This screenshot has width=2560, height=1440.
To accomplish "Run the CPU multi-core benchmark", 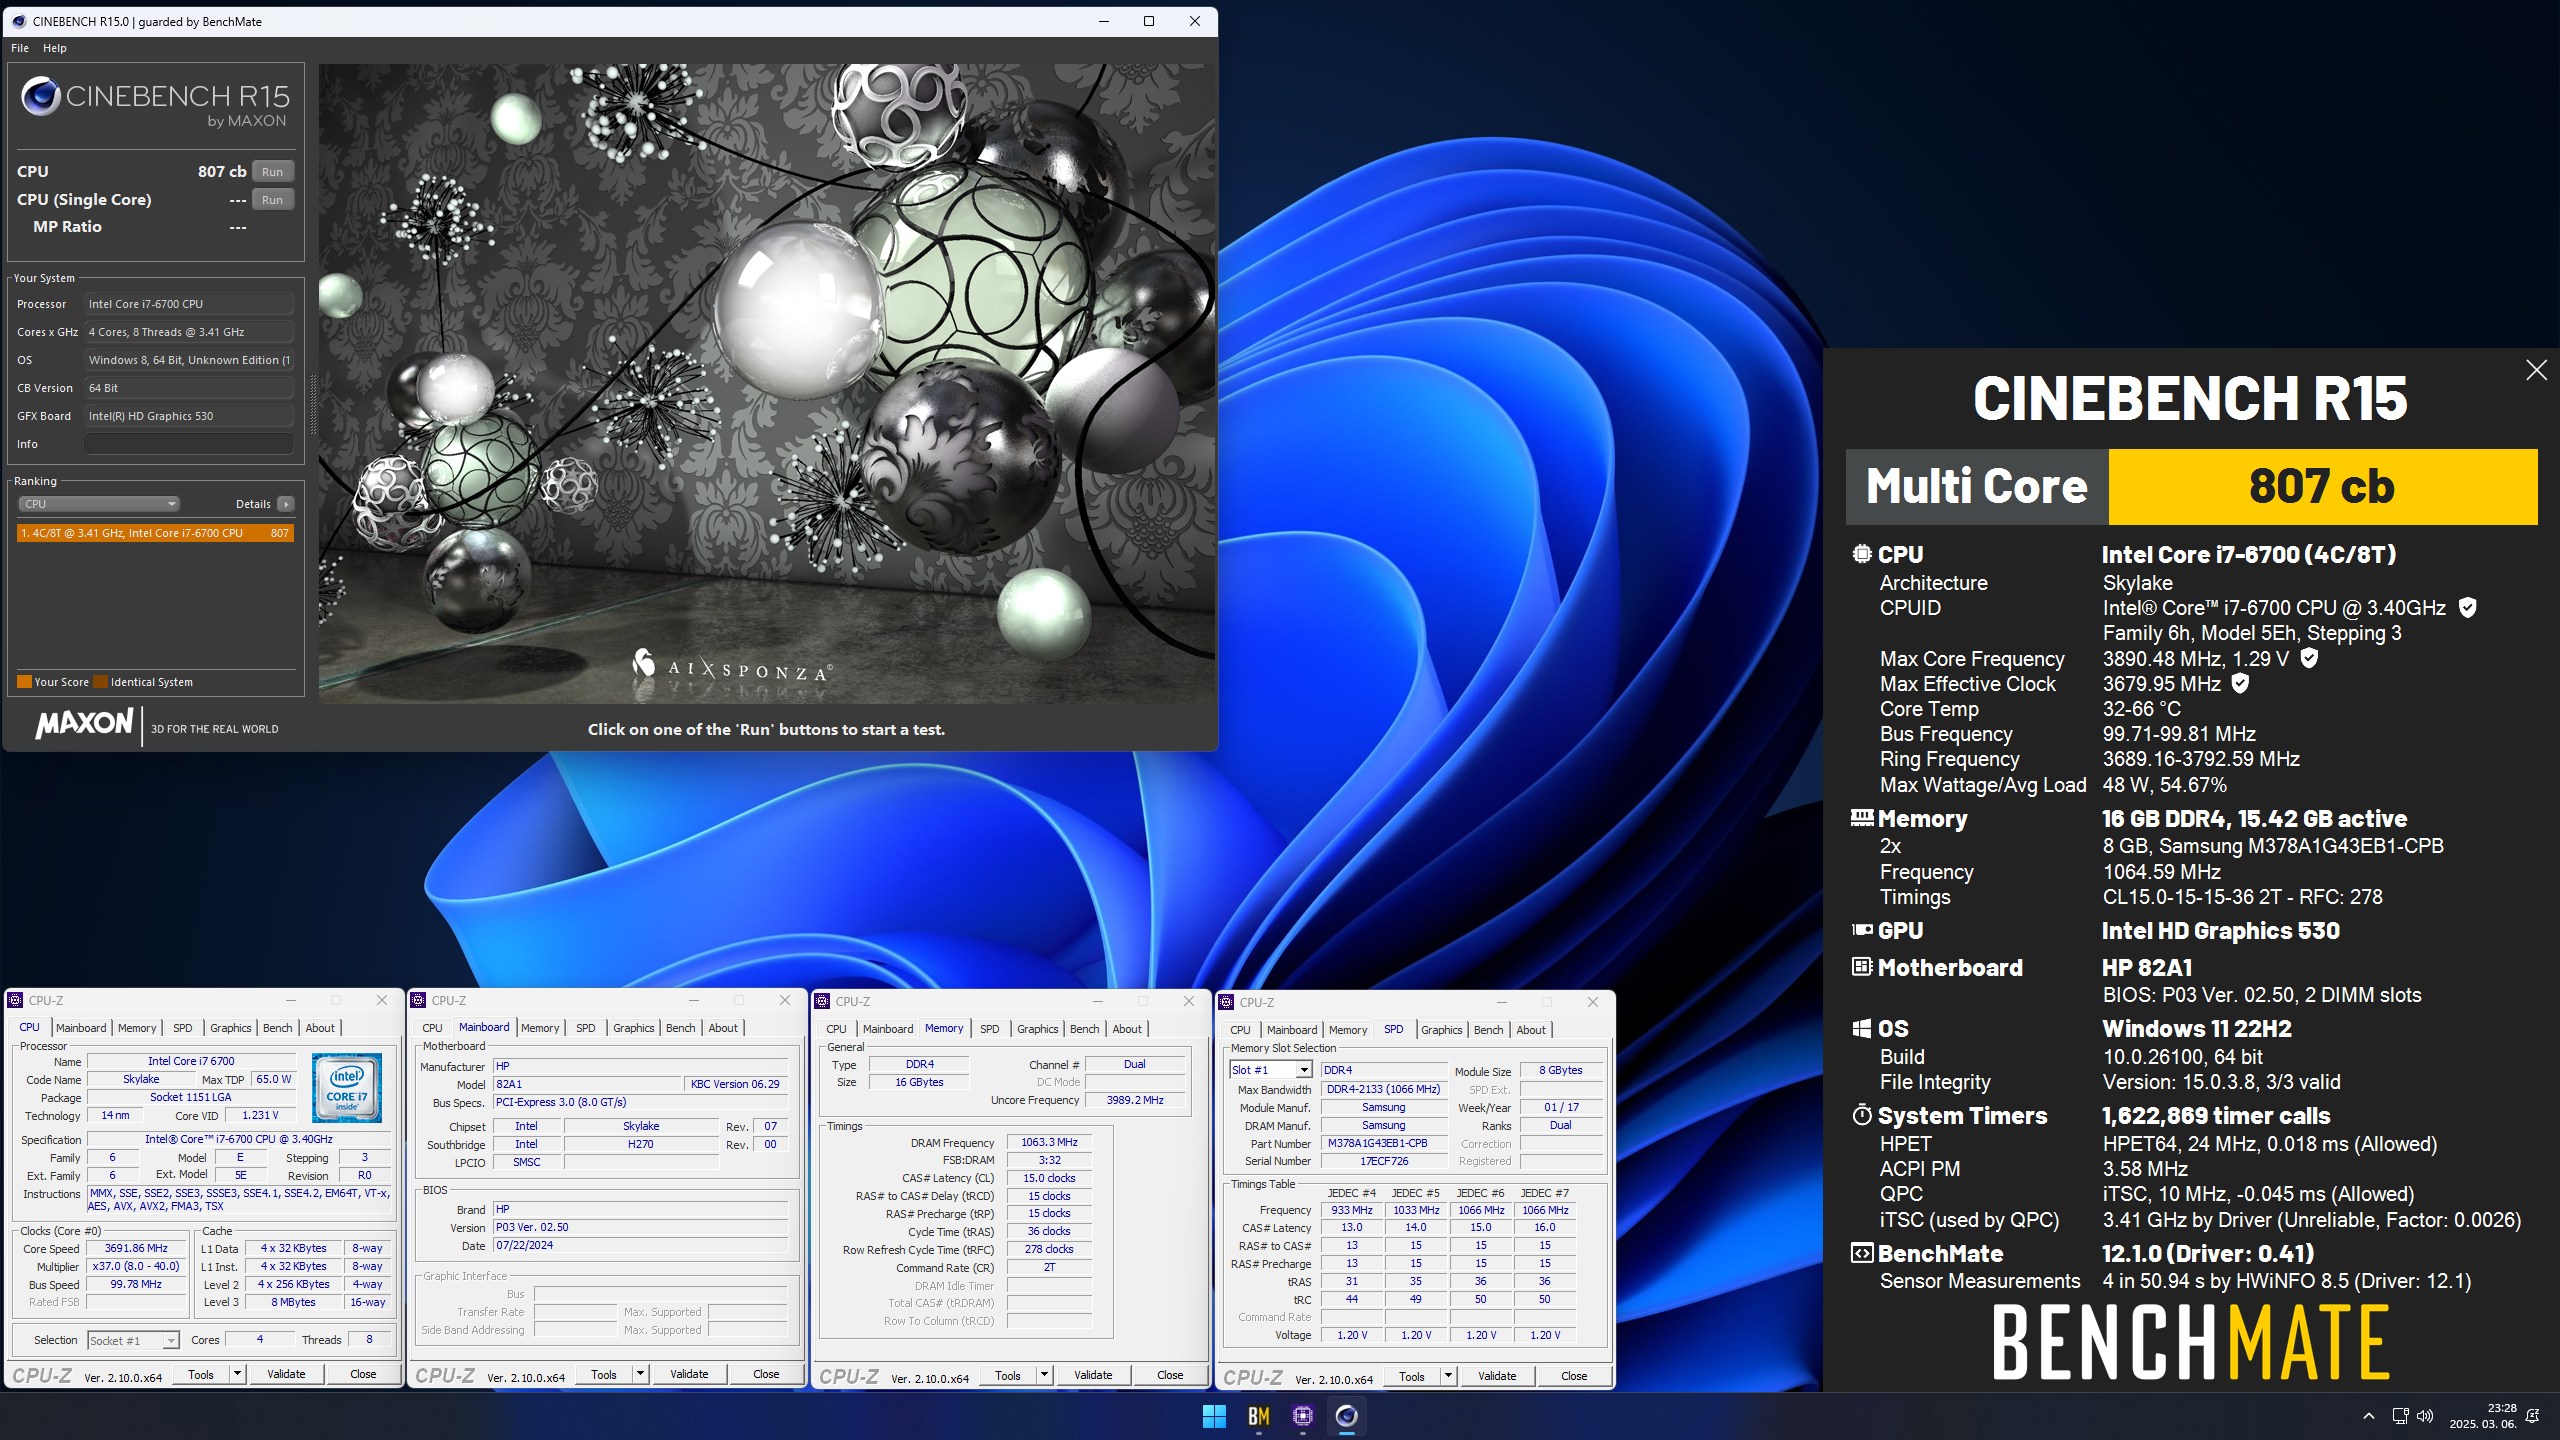I will tap(272, 171).
